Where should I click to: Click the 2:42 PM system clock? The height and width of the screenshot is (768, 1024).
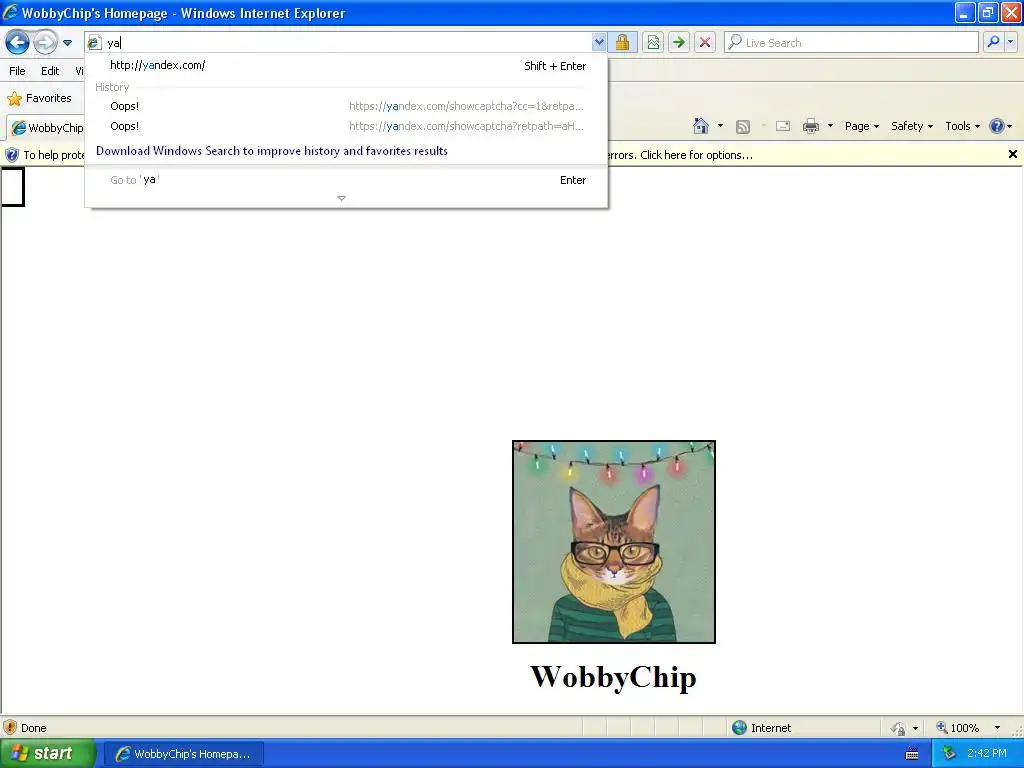[x=987, y=753]
